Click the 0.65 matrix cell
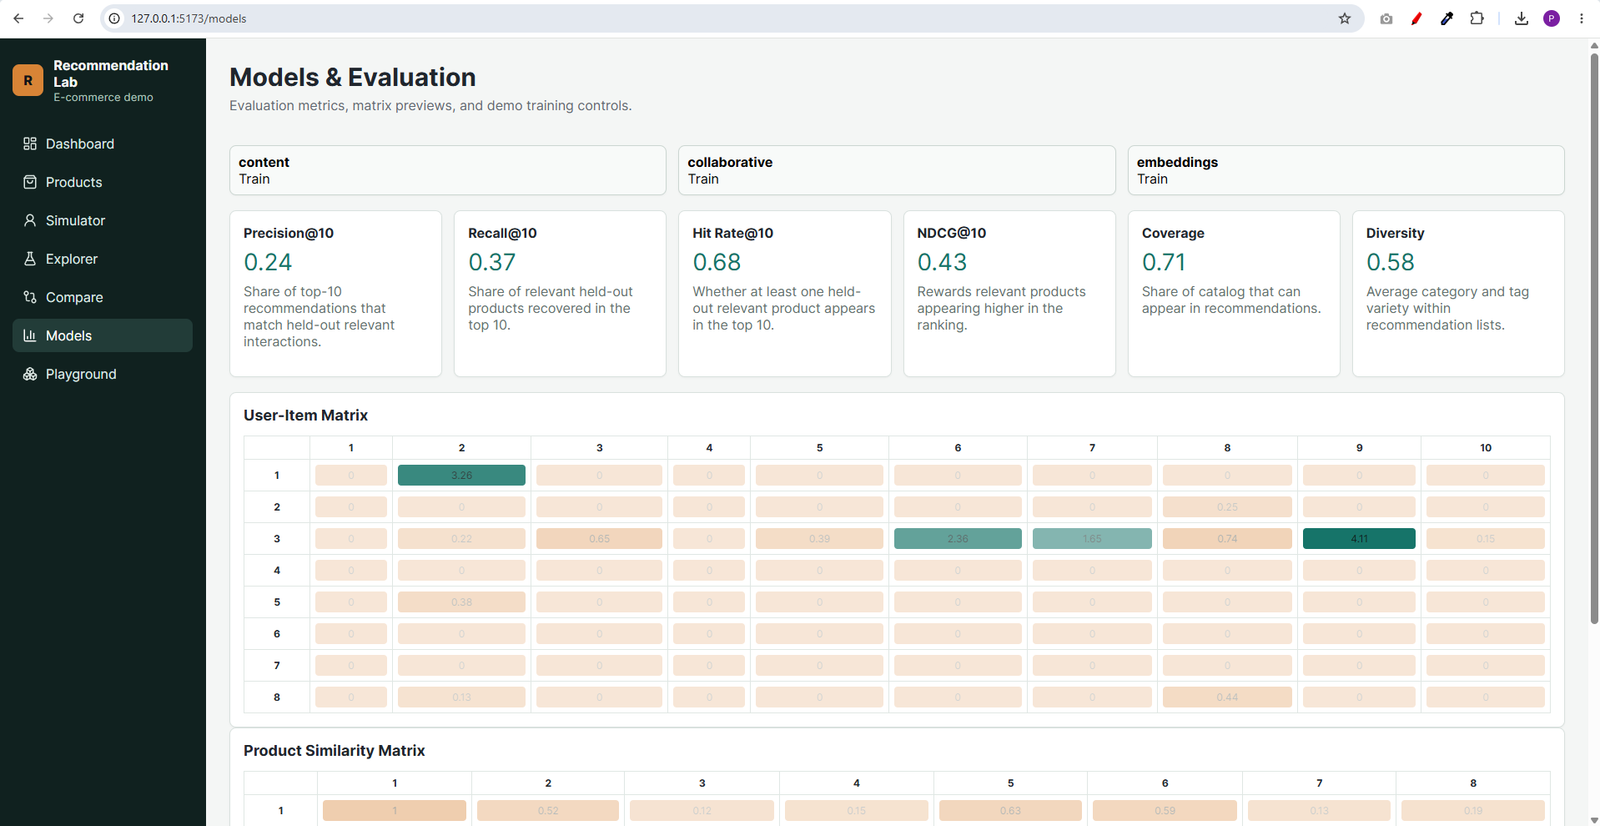 pos(599,538)
